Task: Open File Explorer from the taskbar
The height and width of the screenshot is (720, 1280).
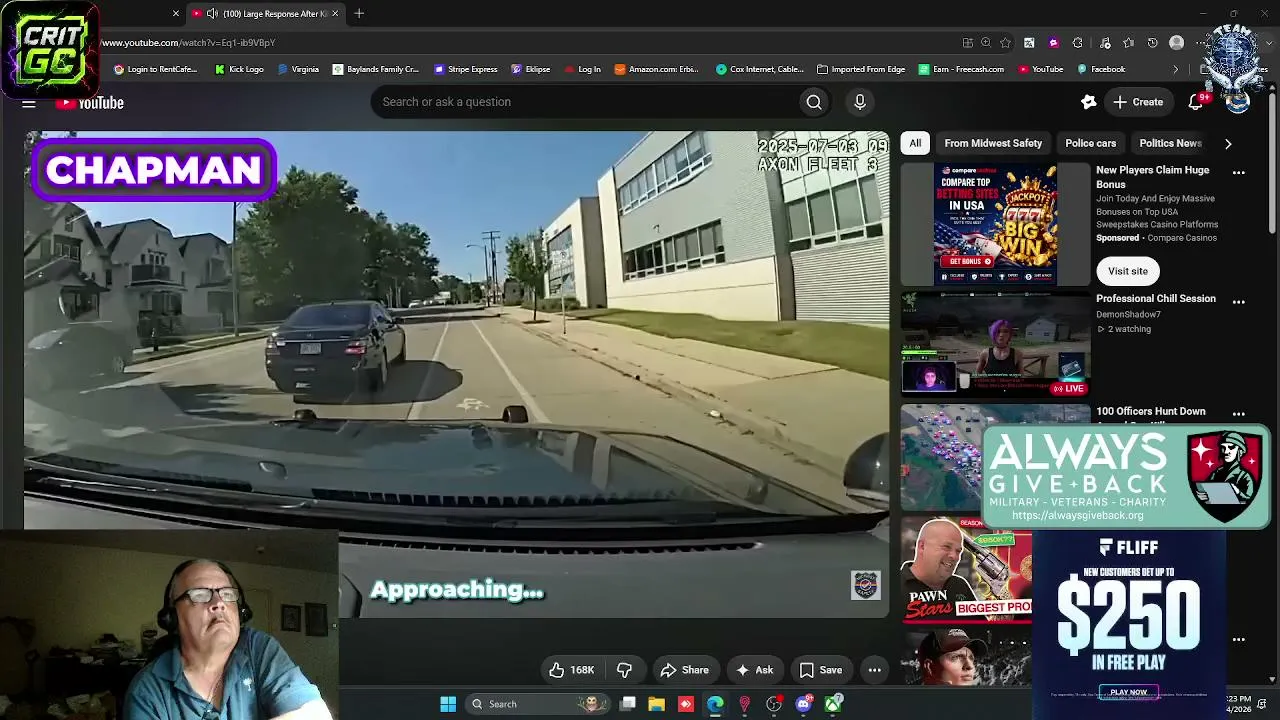Action: [656, 704]
